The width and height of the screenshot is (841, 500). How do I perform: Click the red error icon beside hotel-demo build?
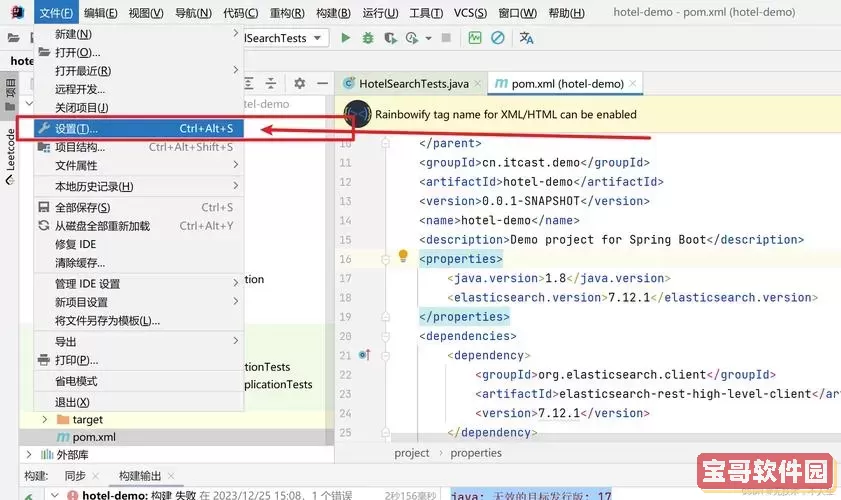point(72,495)
